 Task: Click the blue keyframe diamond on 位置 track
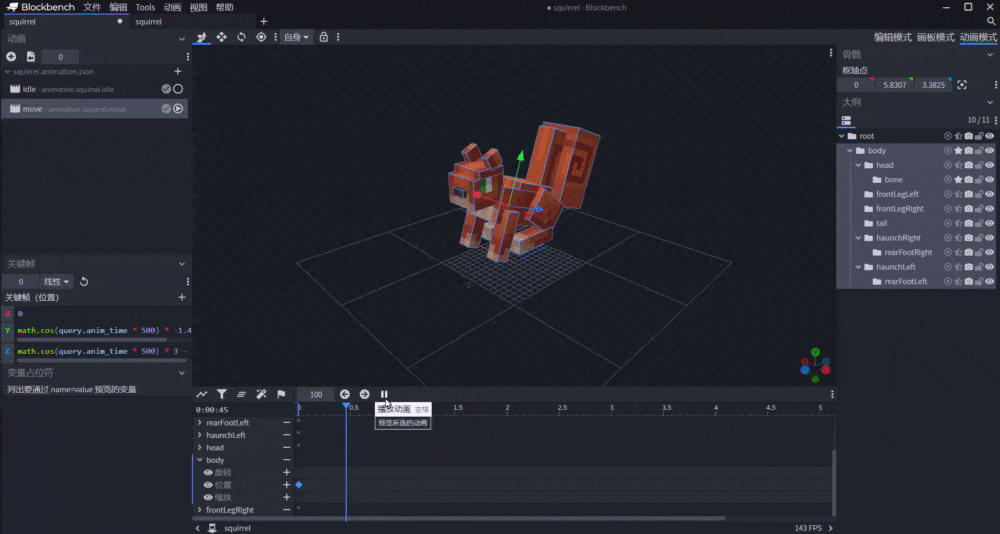[x=298, y=485]
